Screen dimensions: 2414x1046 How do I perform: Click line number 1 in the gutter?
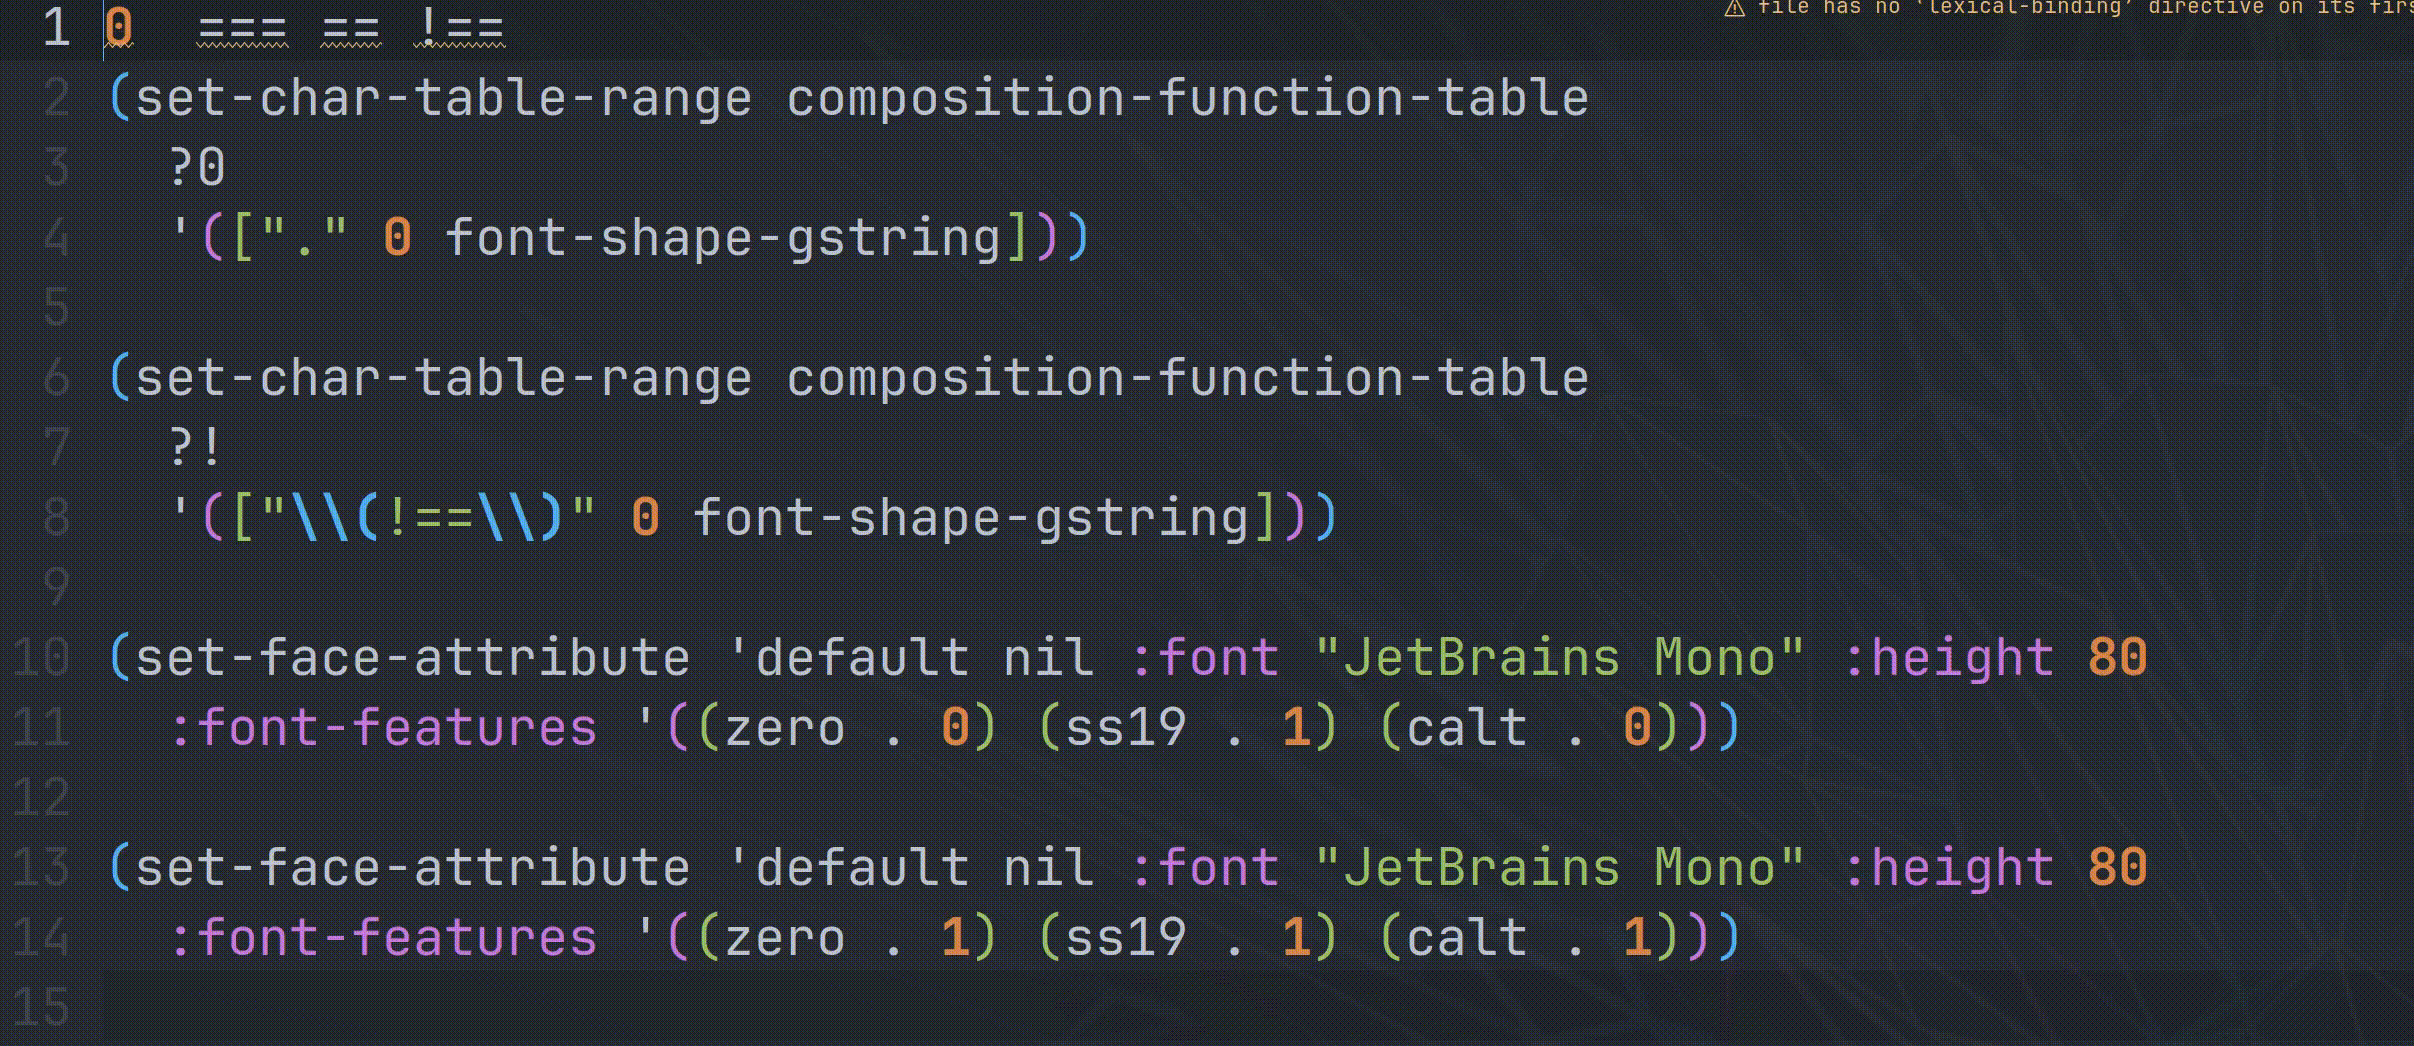[x=56, y=28]
